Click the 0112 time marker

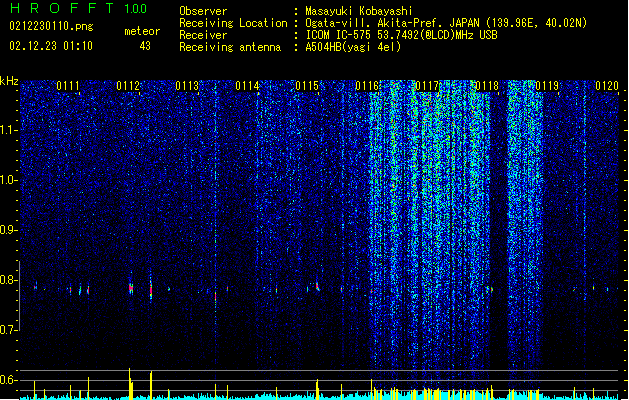coord(128,86)
